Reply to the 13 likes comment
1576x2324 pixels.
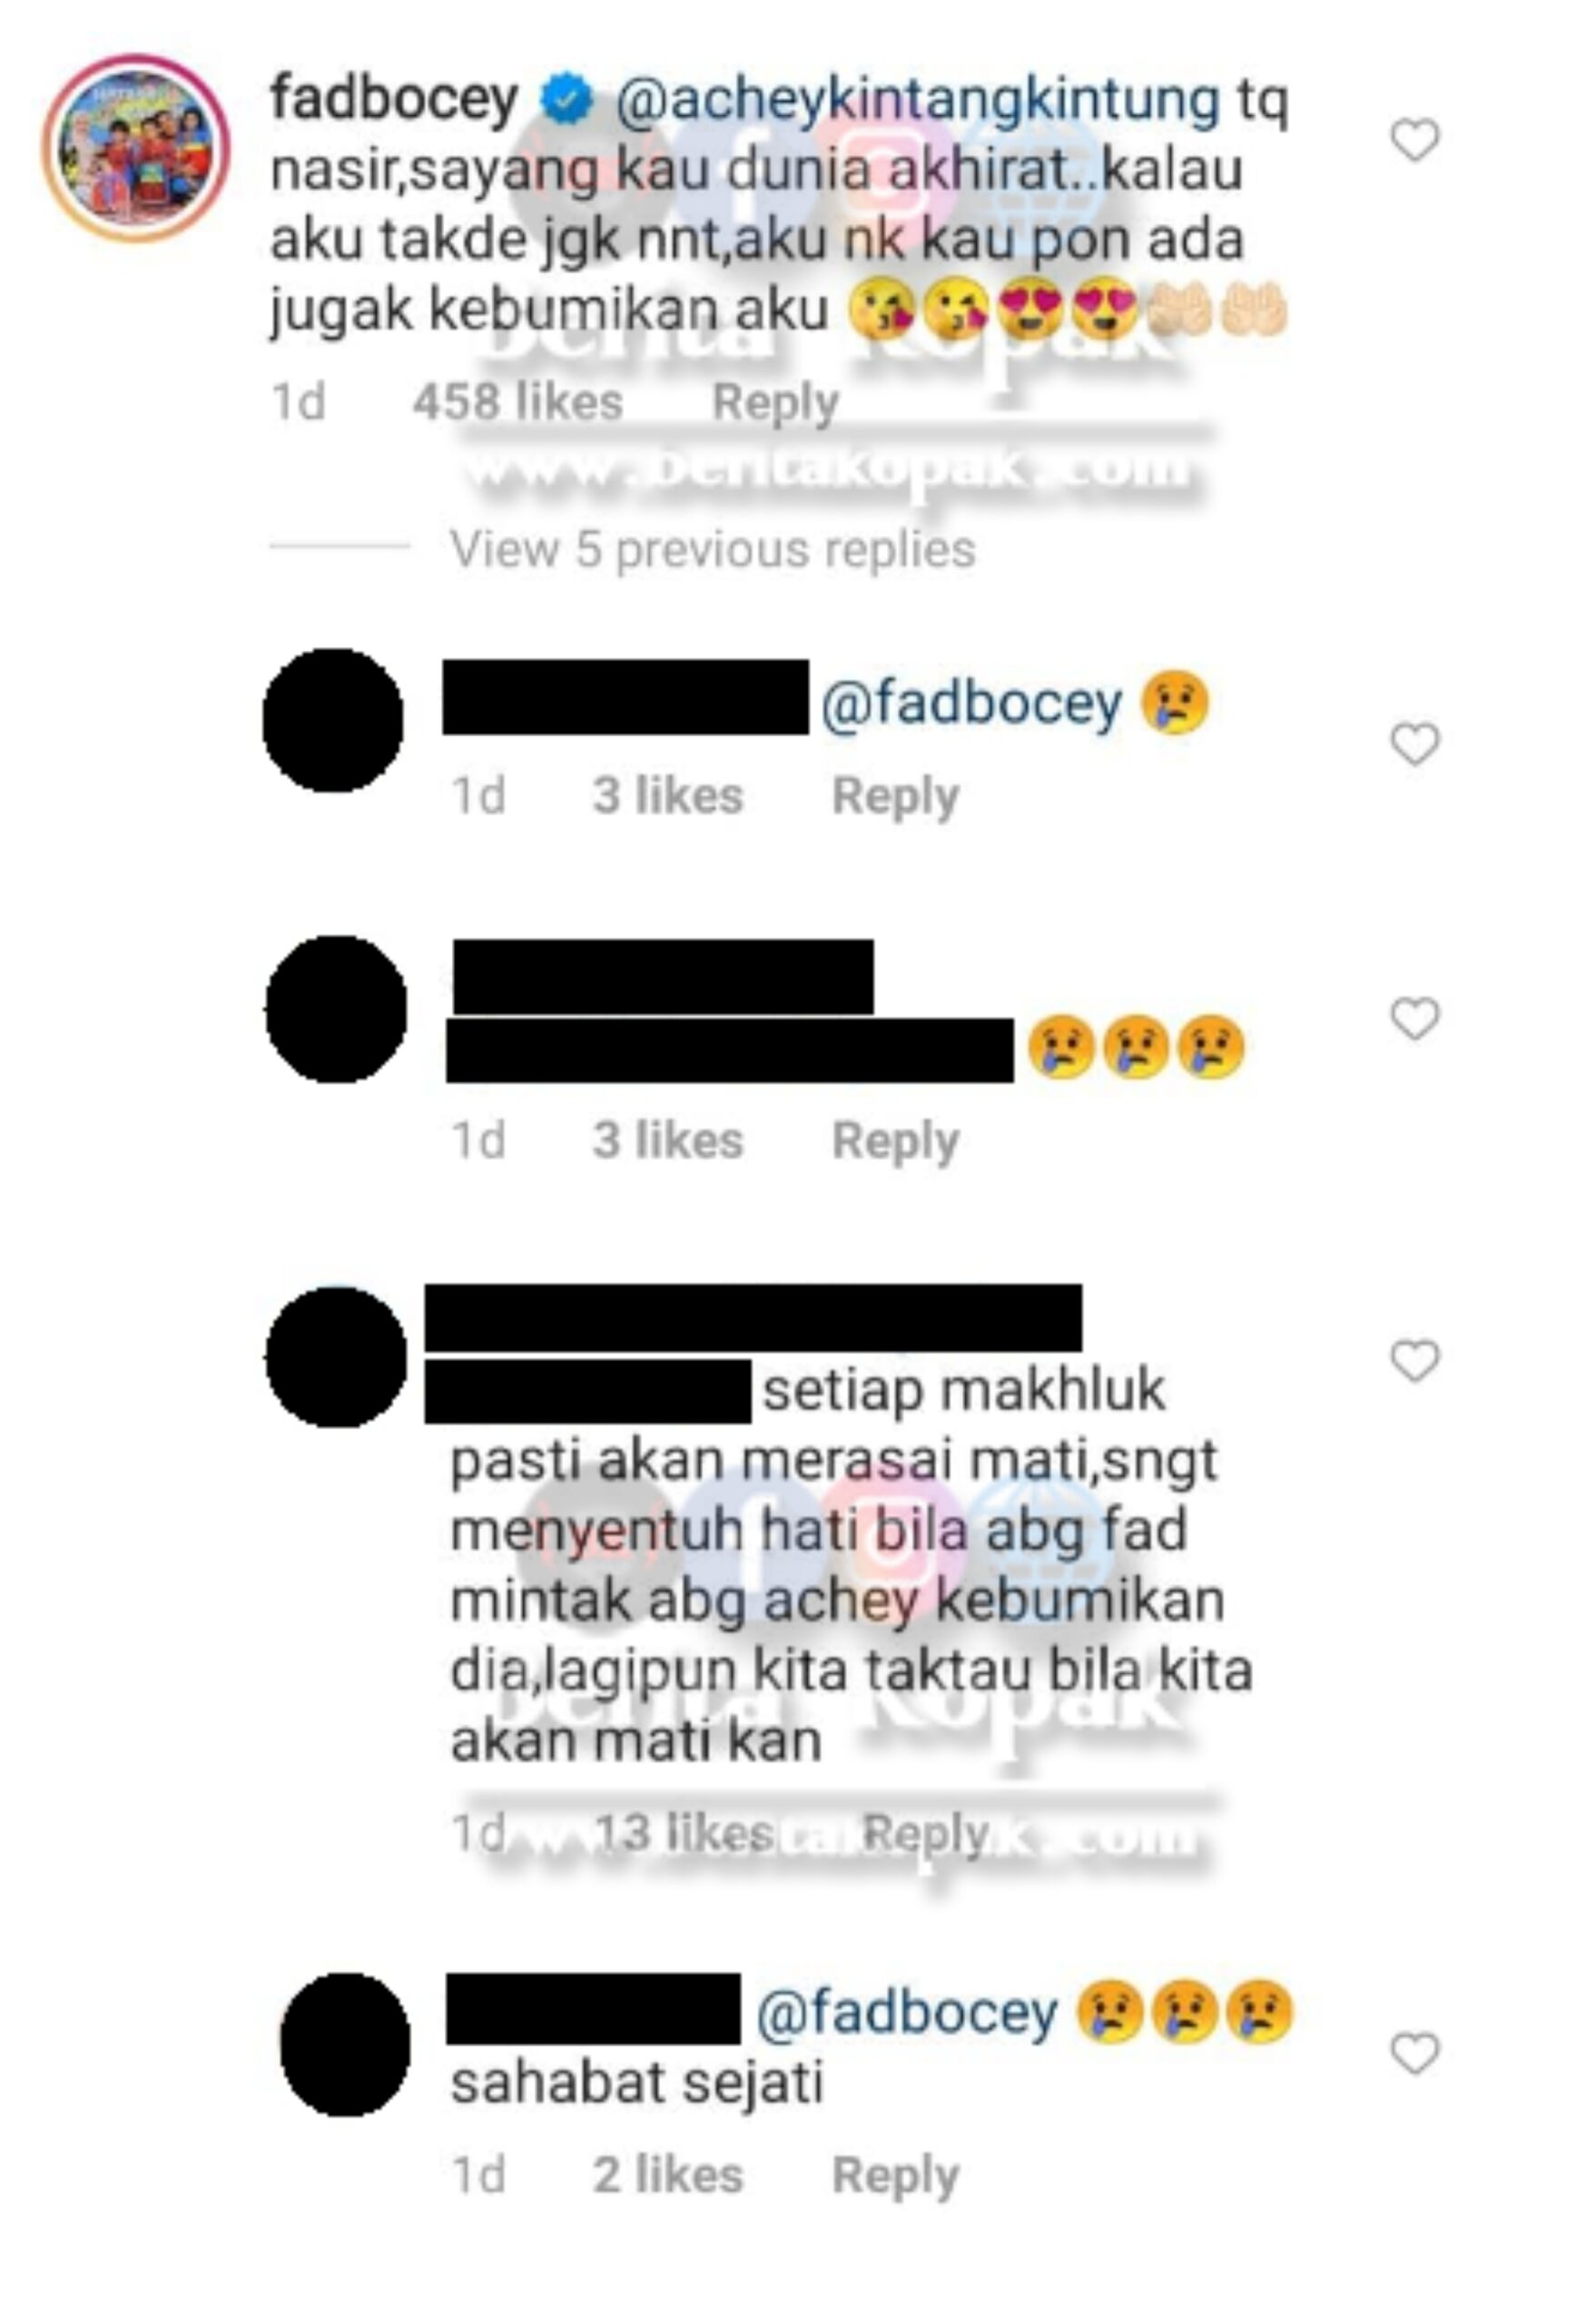tap(925, 1834)
